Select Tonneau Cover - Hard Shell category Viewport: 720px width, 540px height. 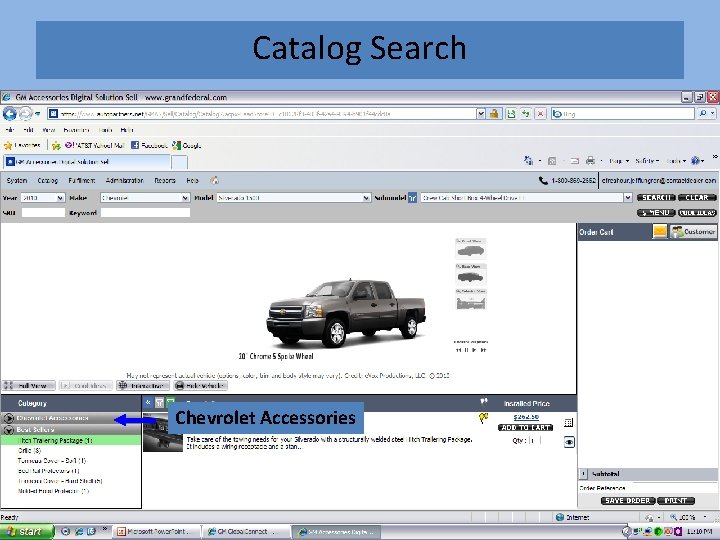pyautogui.click(x=60, y=481)
